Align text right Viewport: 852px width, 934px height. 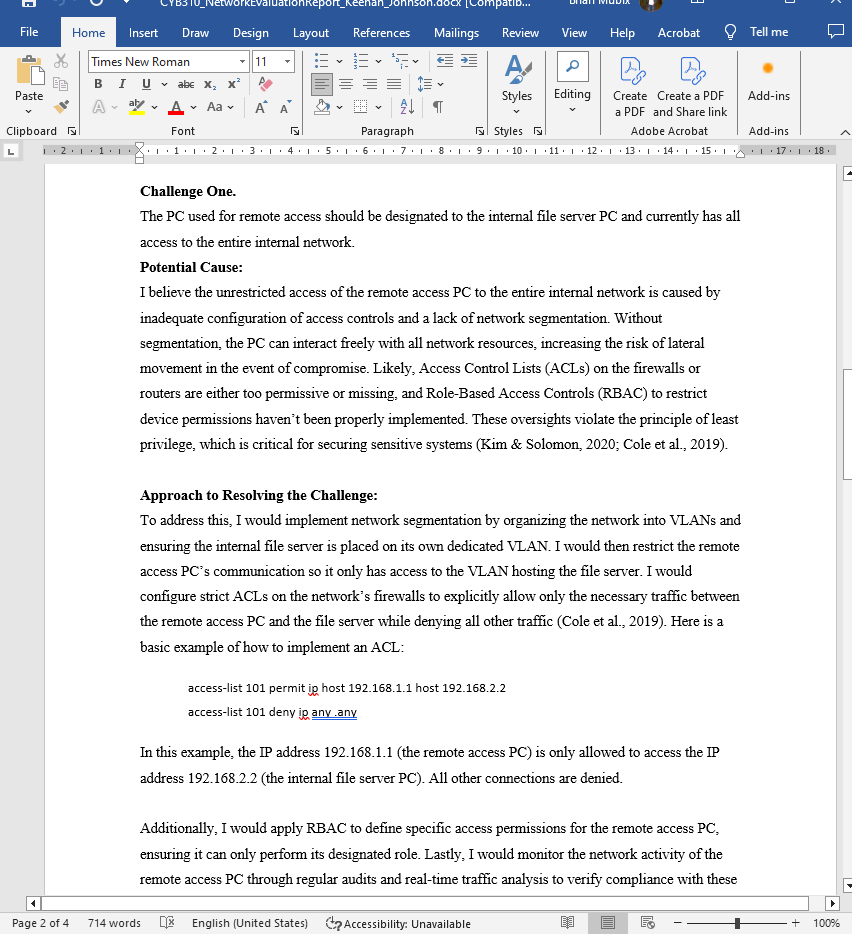point(370,84)
